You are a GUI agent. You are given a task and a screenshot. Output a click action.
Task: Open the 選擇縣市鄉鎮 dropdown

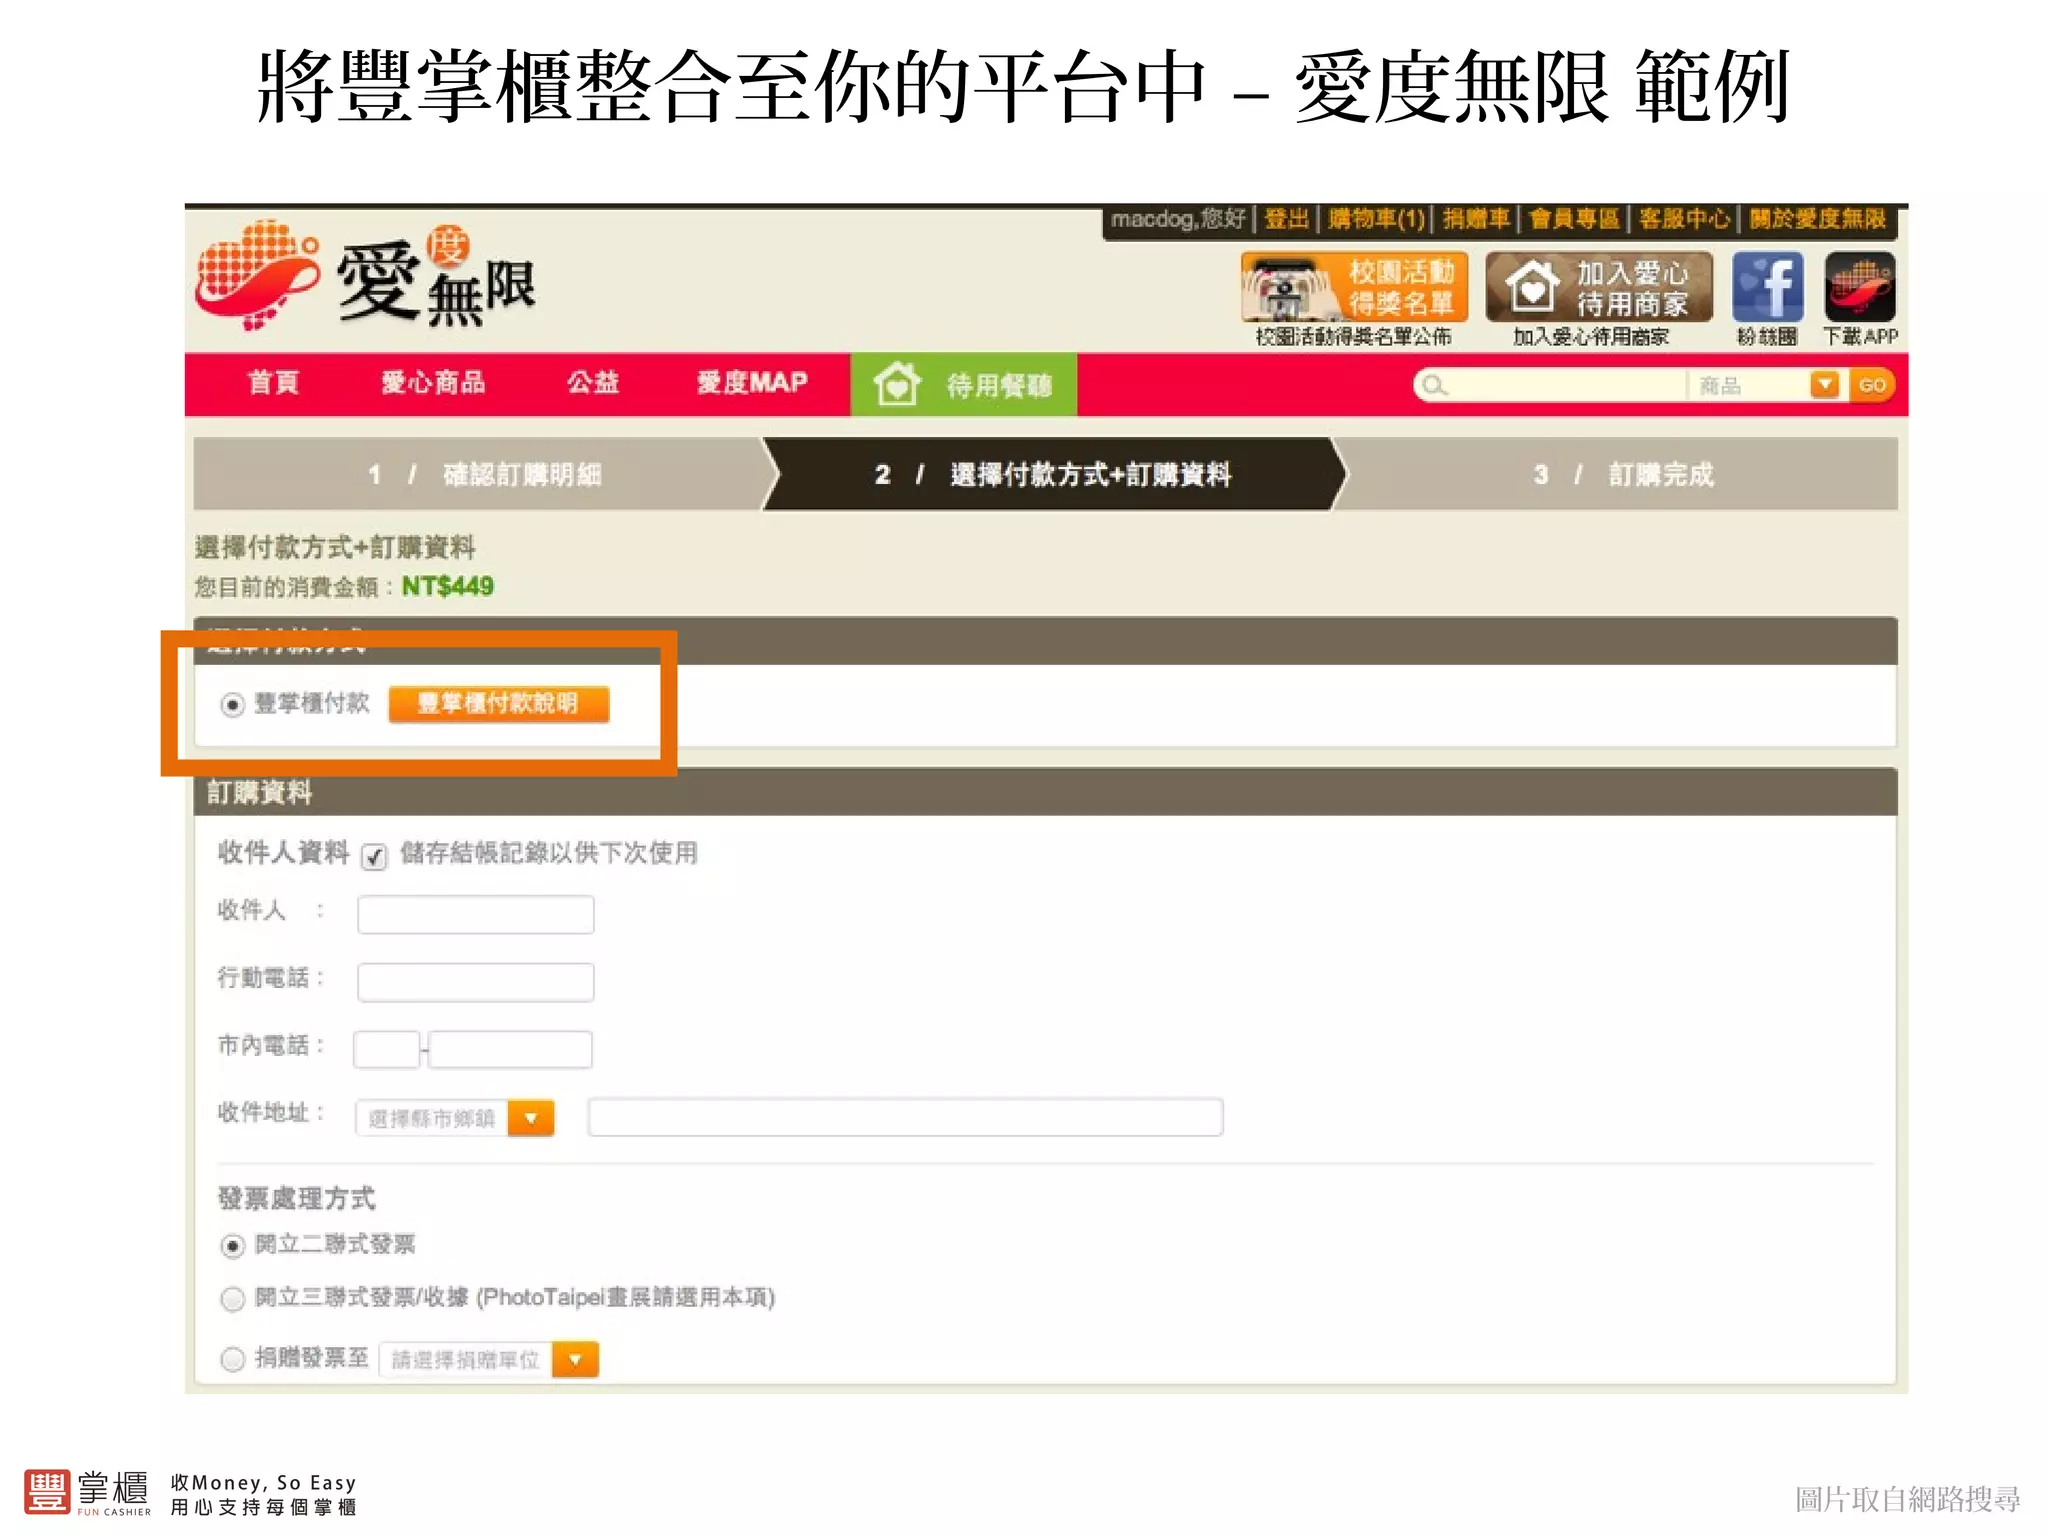click(454, 1118)
